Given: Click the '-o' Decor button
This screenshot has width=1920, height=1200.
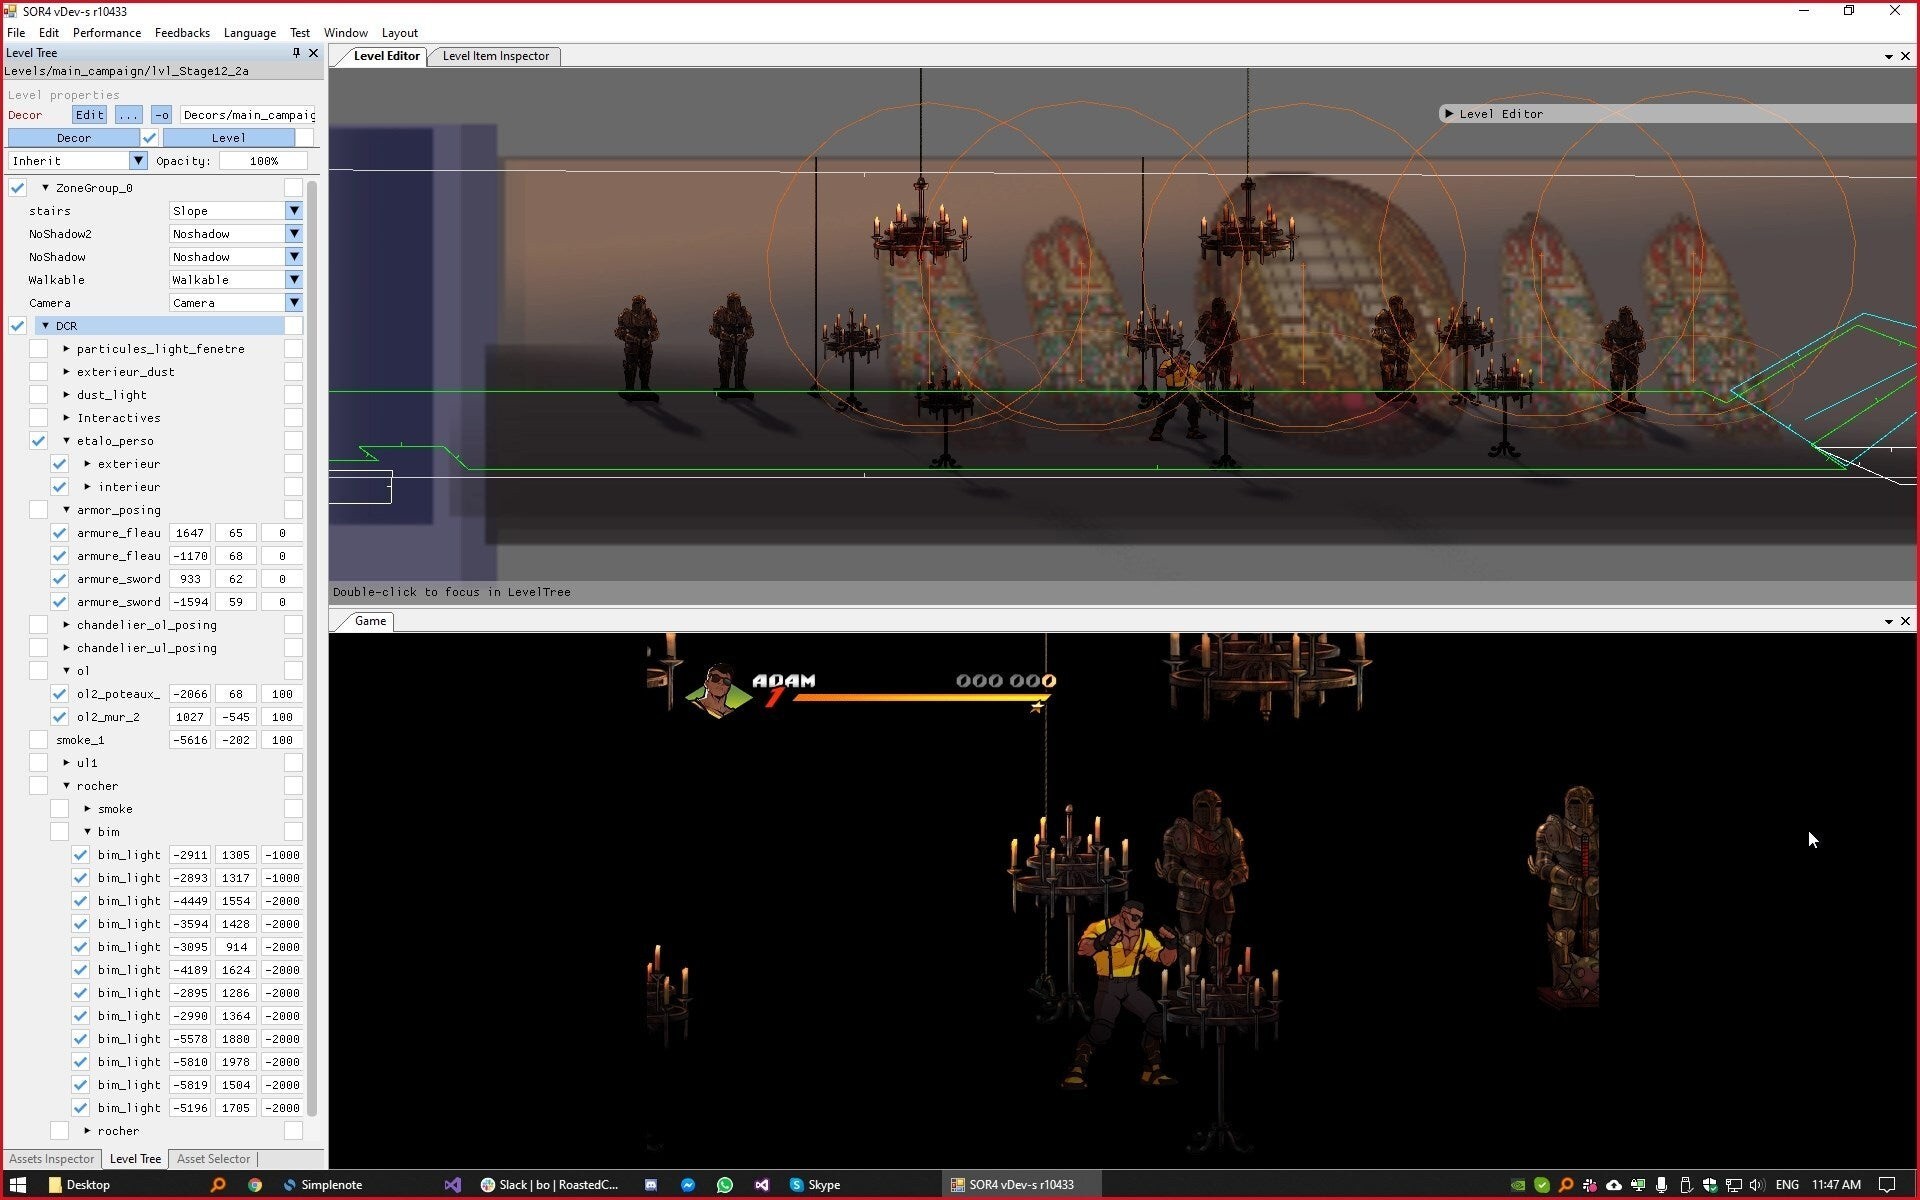Looking at the screenshot, I should click(x=162, y=115).
